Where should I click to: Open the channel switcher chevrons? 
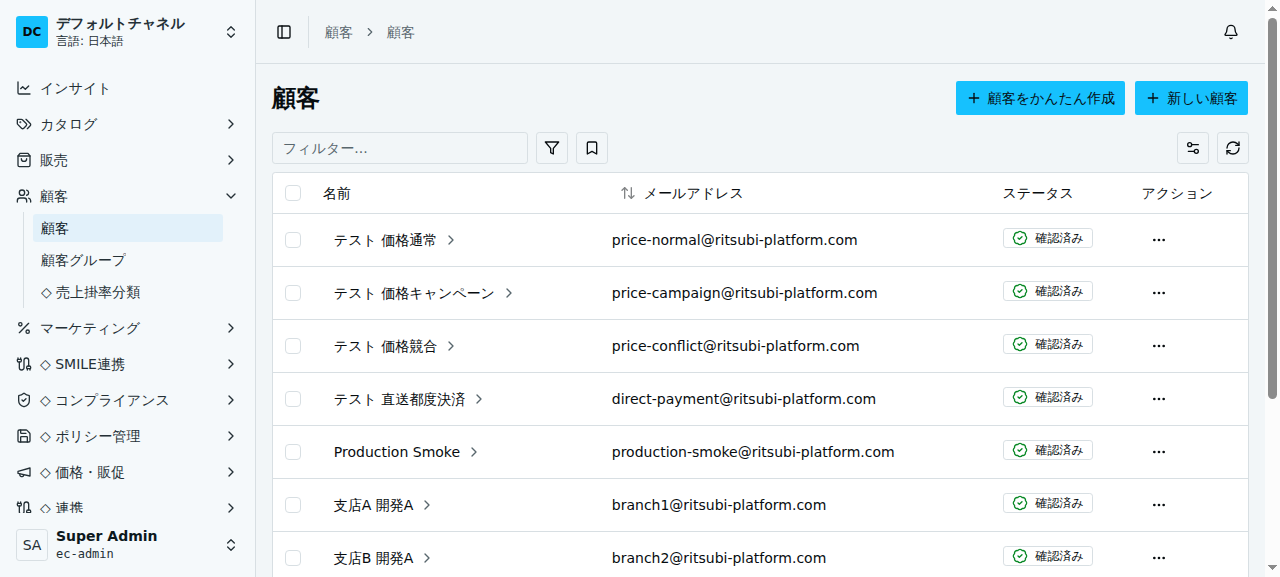[x=231, y=32]
